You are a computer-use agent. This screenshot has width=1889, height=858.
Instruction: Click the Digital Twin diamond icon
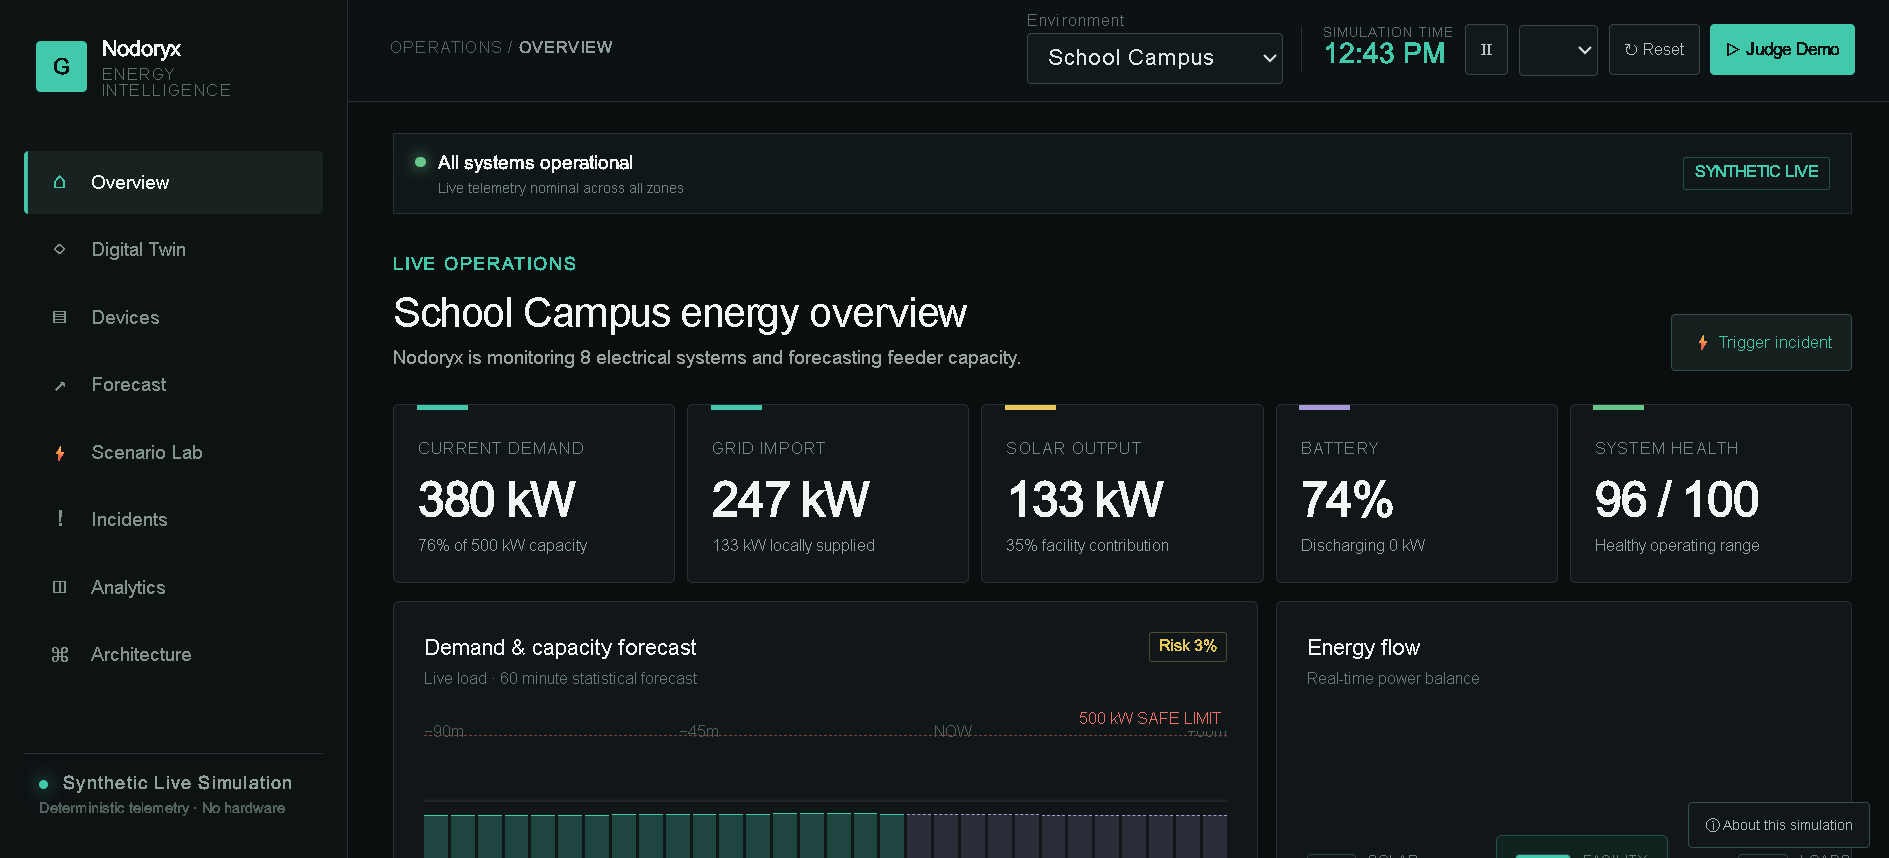coord(60,249)
